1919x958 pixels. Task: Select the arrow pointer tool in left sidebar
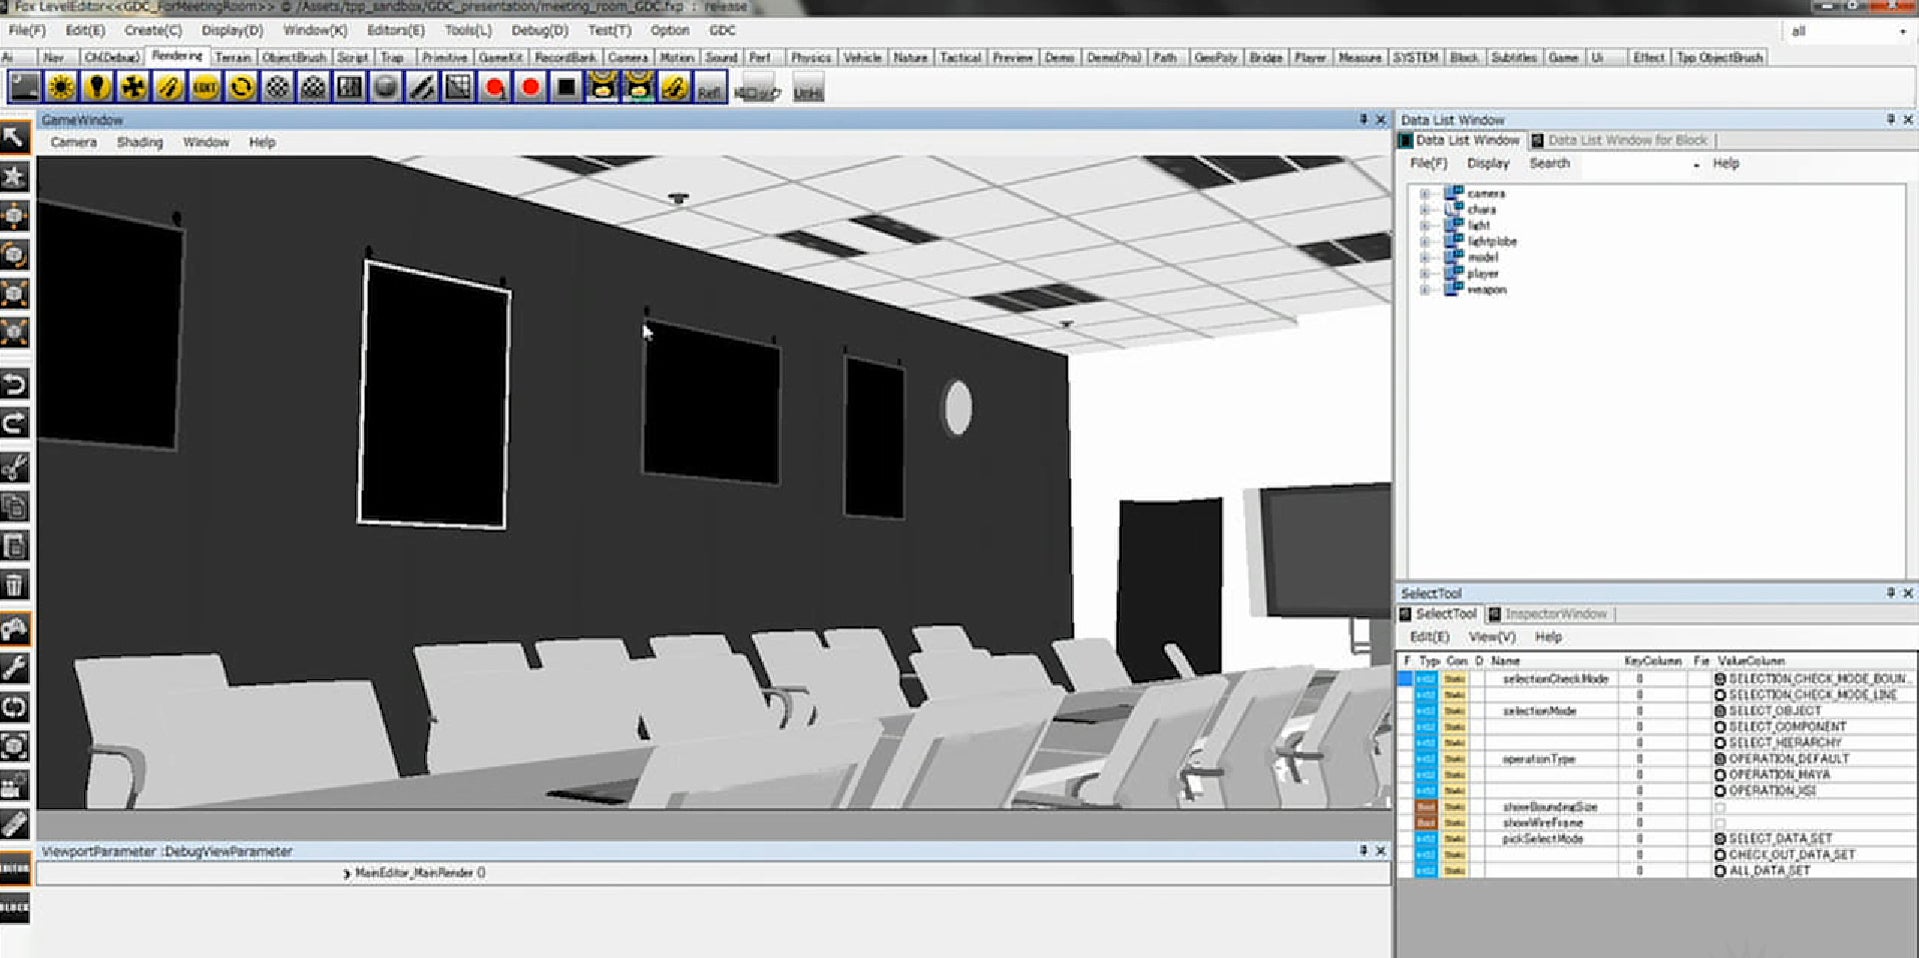coord(14,137)
